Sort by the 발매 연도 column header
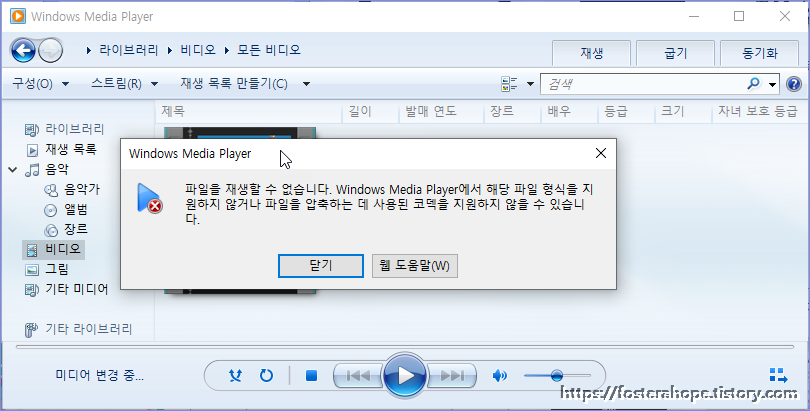The image size is (810, 411). (x=442, y=112)
